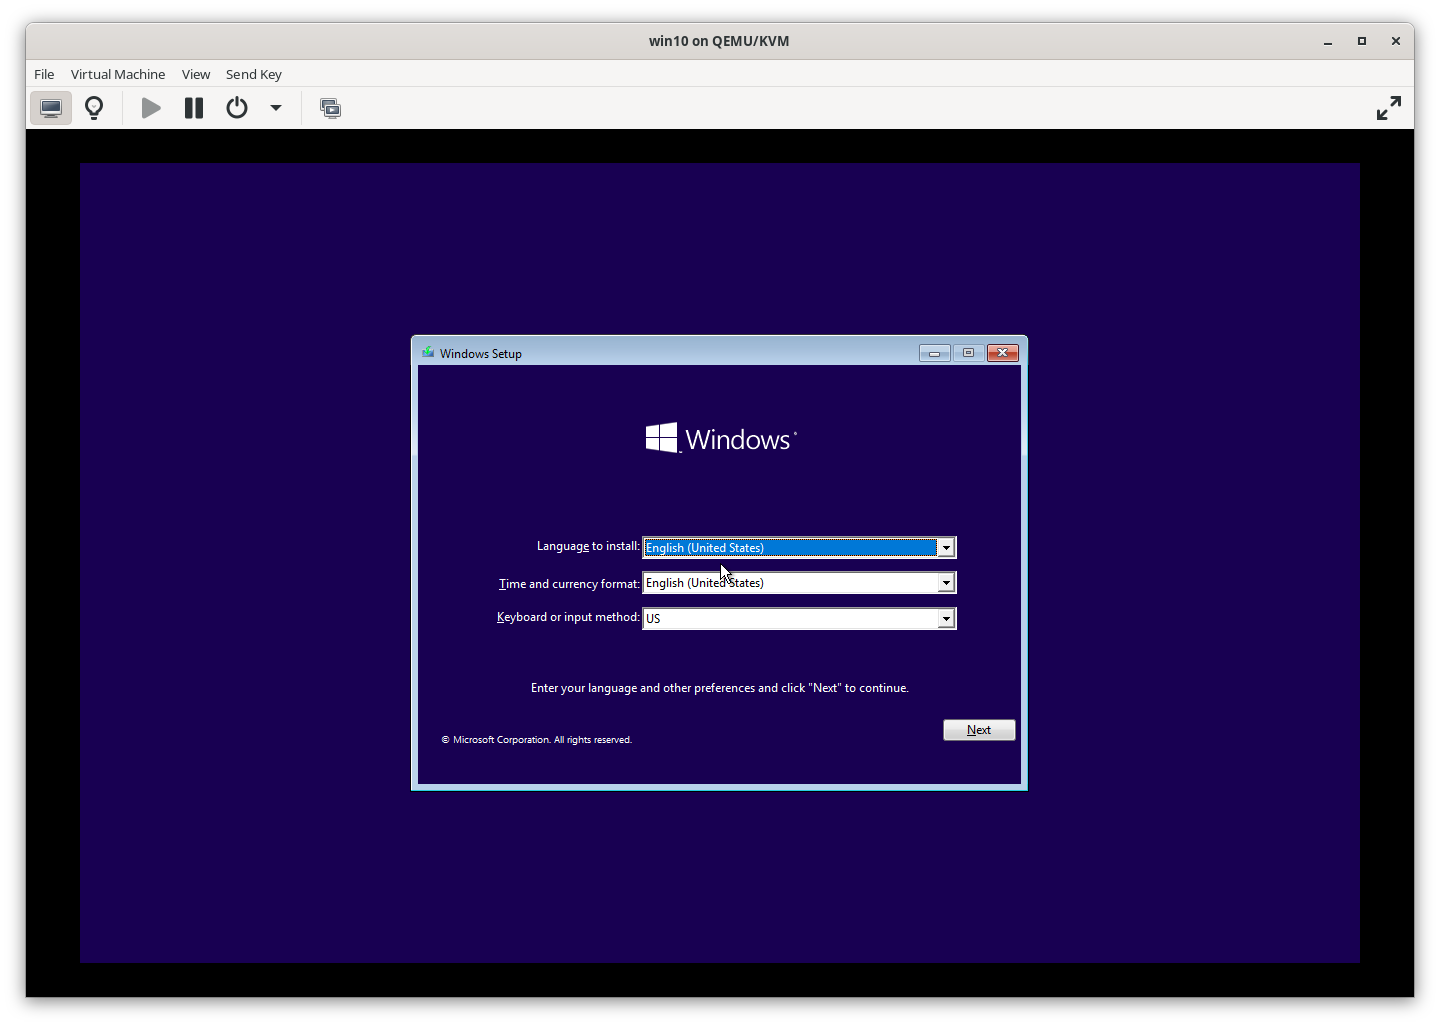
Task: Minimize the win10 QEMU/KVM window
Action: tap(1328, 41)
